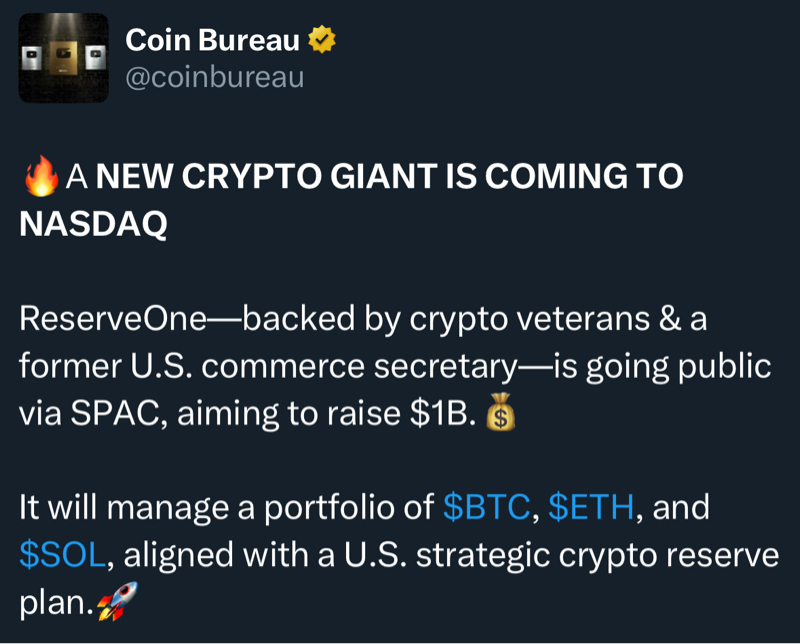Click the fire emoji before the headline
This screenshot has width=800, height=644.
click(40, 177)
